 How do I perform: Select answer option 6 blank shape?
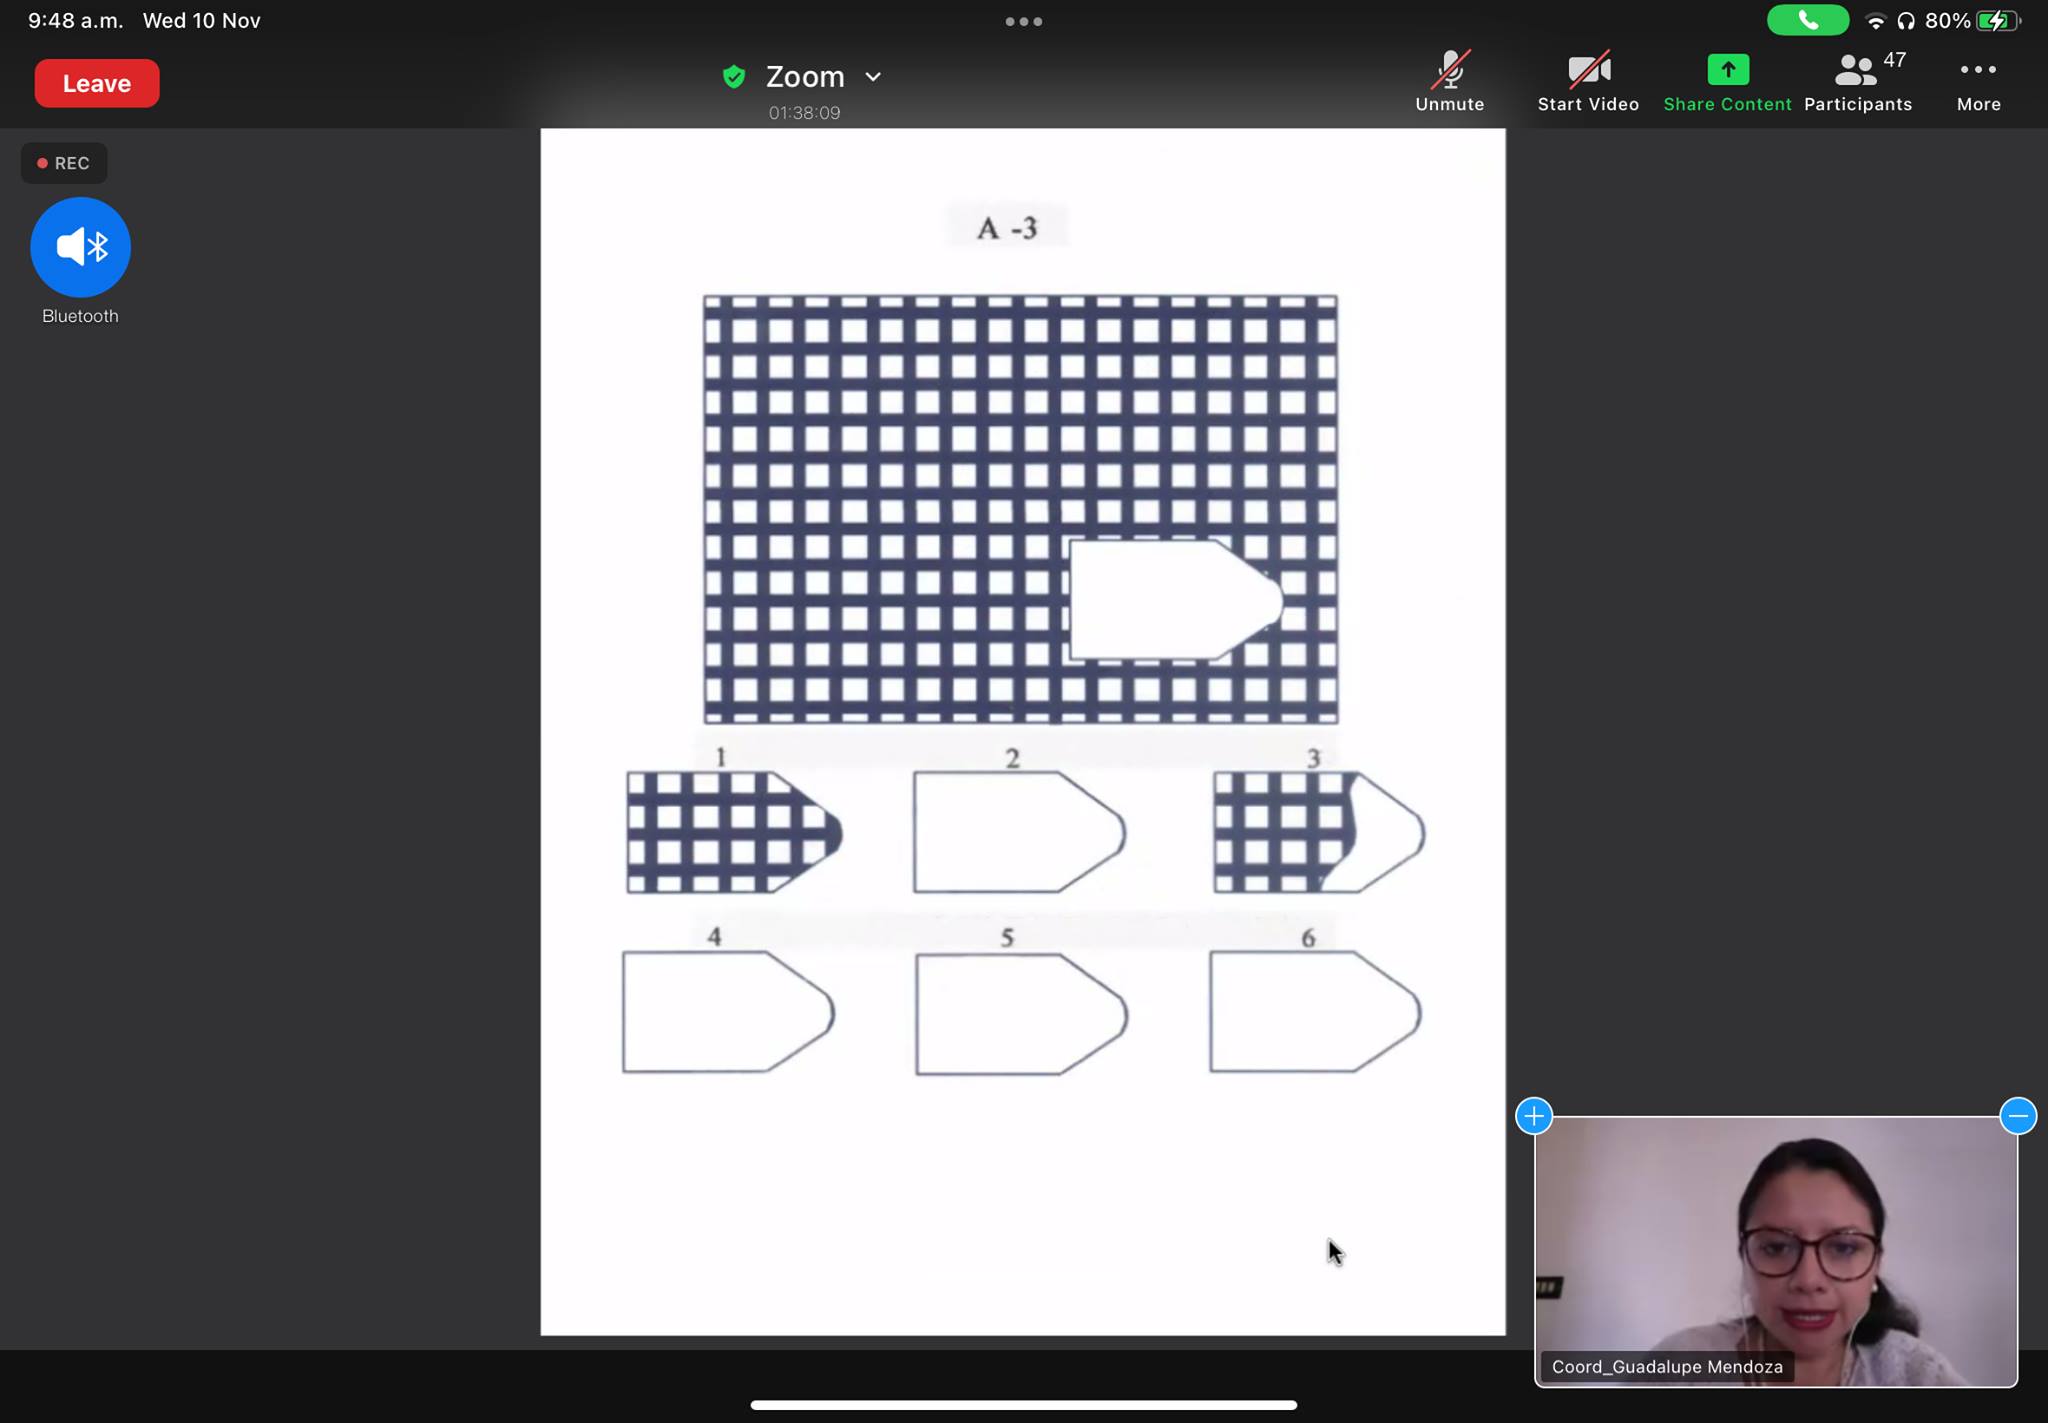click(1315, 1012)
